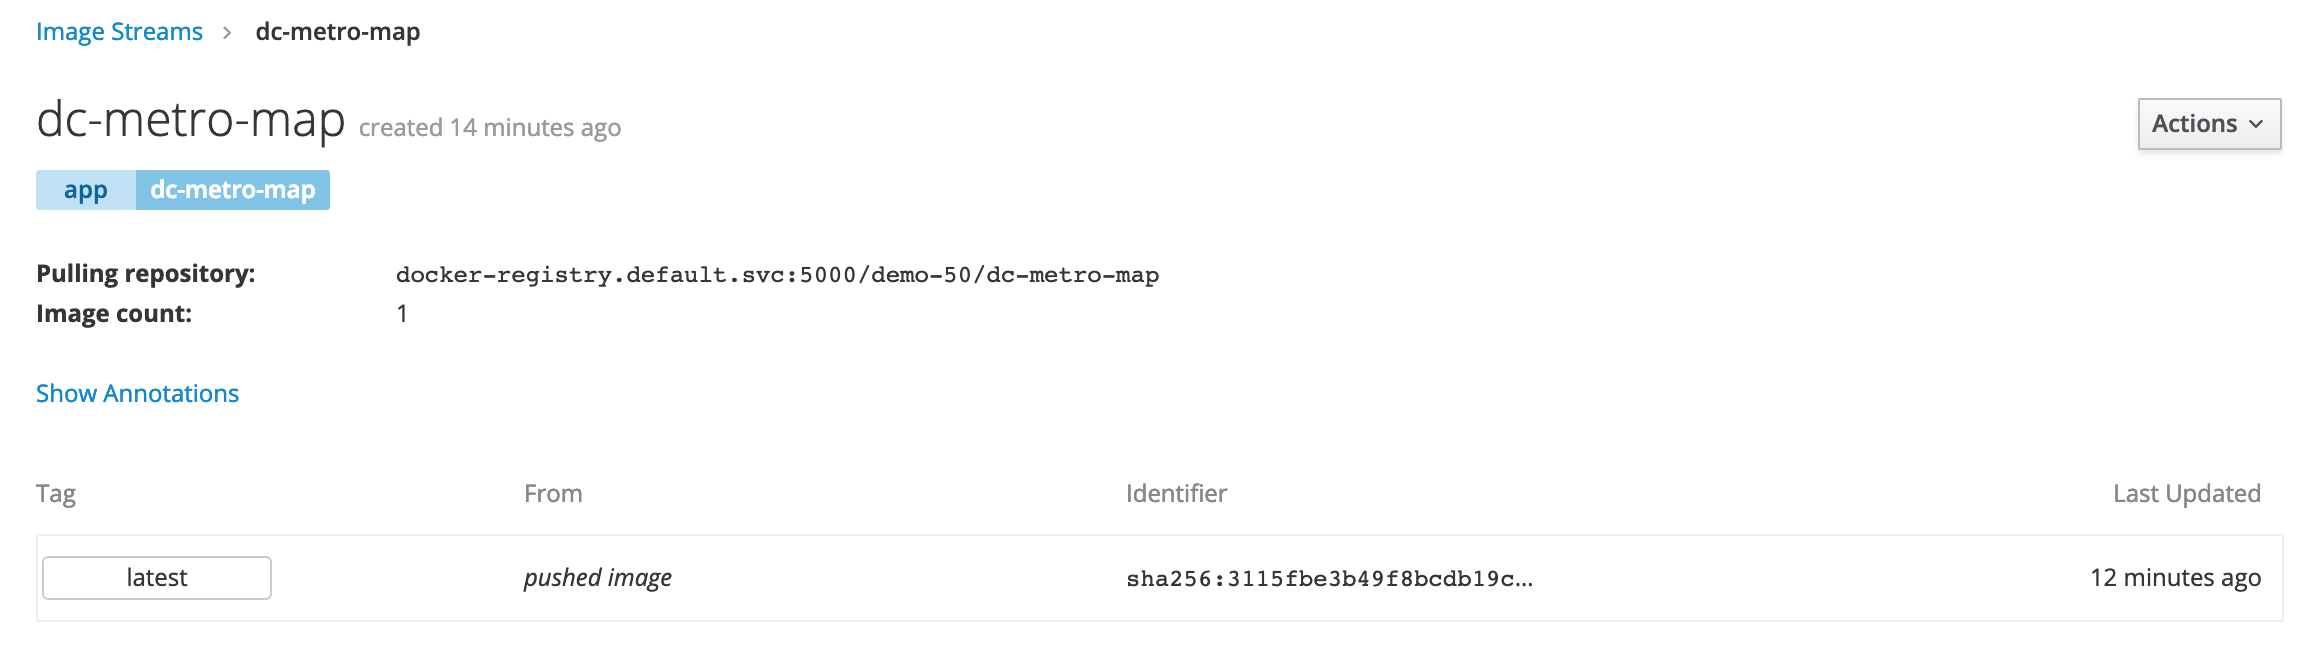Click the dc-metro-map page heading
Image resolution: width=2310 pixels, height=664 pixels.
[x=191, y=120]
